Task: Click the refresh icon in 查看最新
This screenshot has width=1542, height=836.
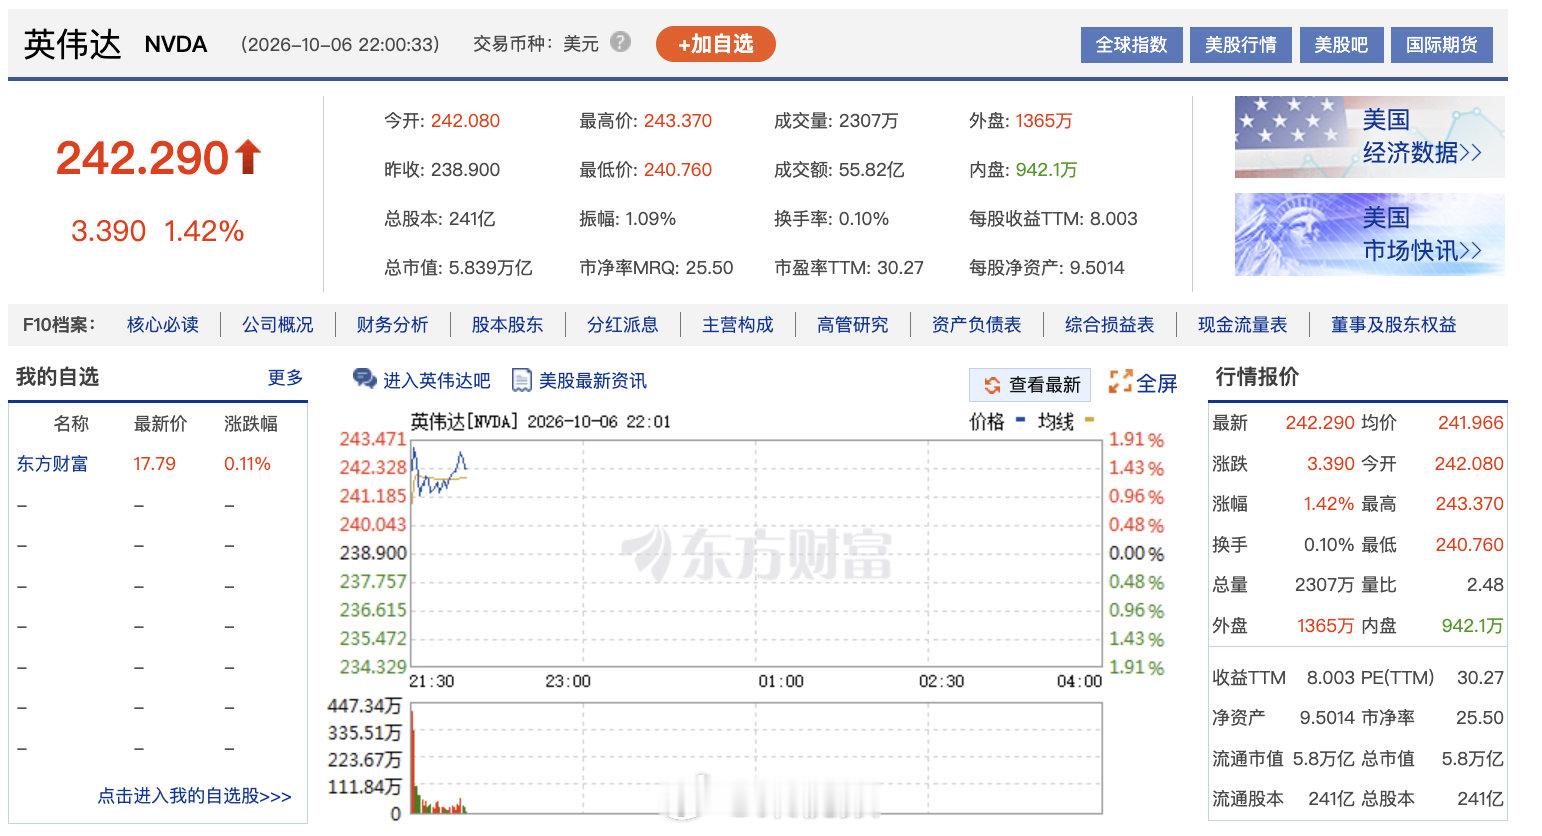Action: [x=992, y=385]
